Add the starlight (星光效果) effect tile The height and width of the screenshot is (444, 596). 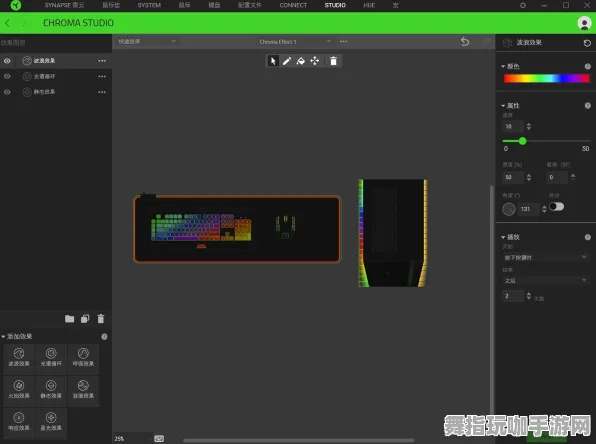(51, 422)
